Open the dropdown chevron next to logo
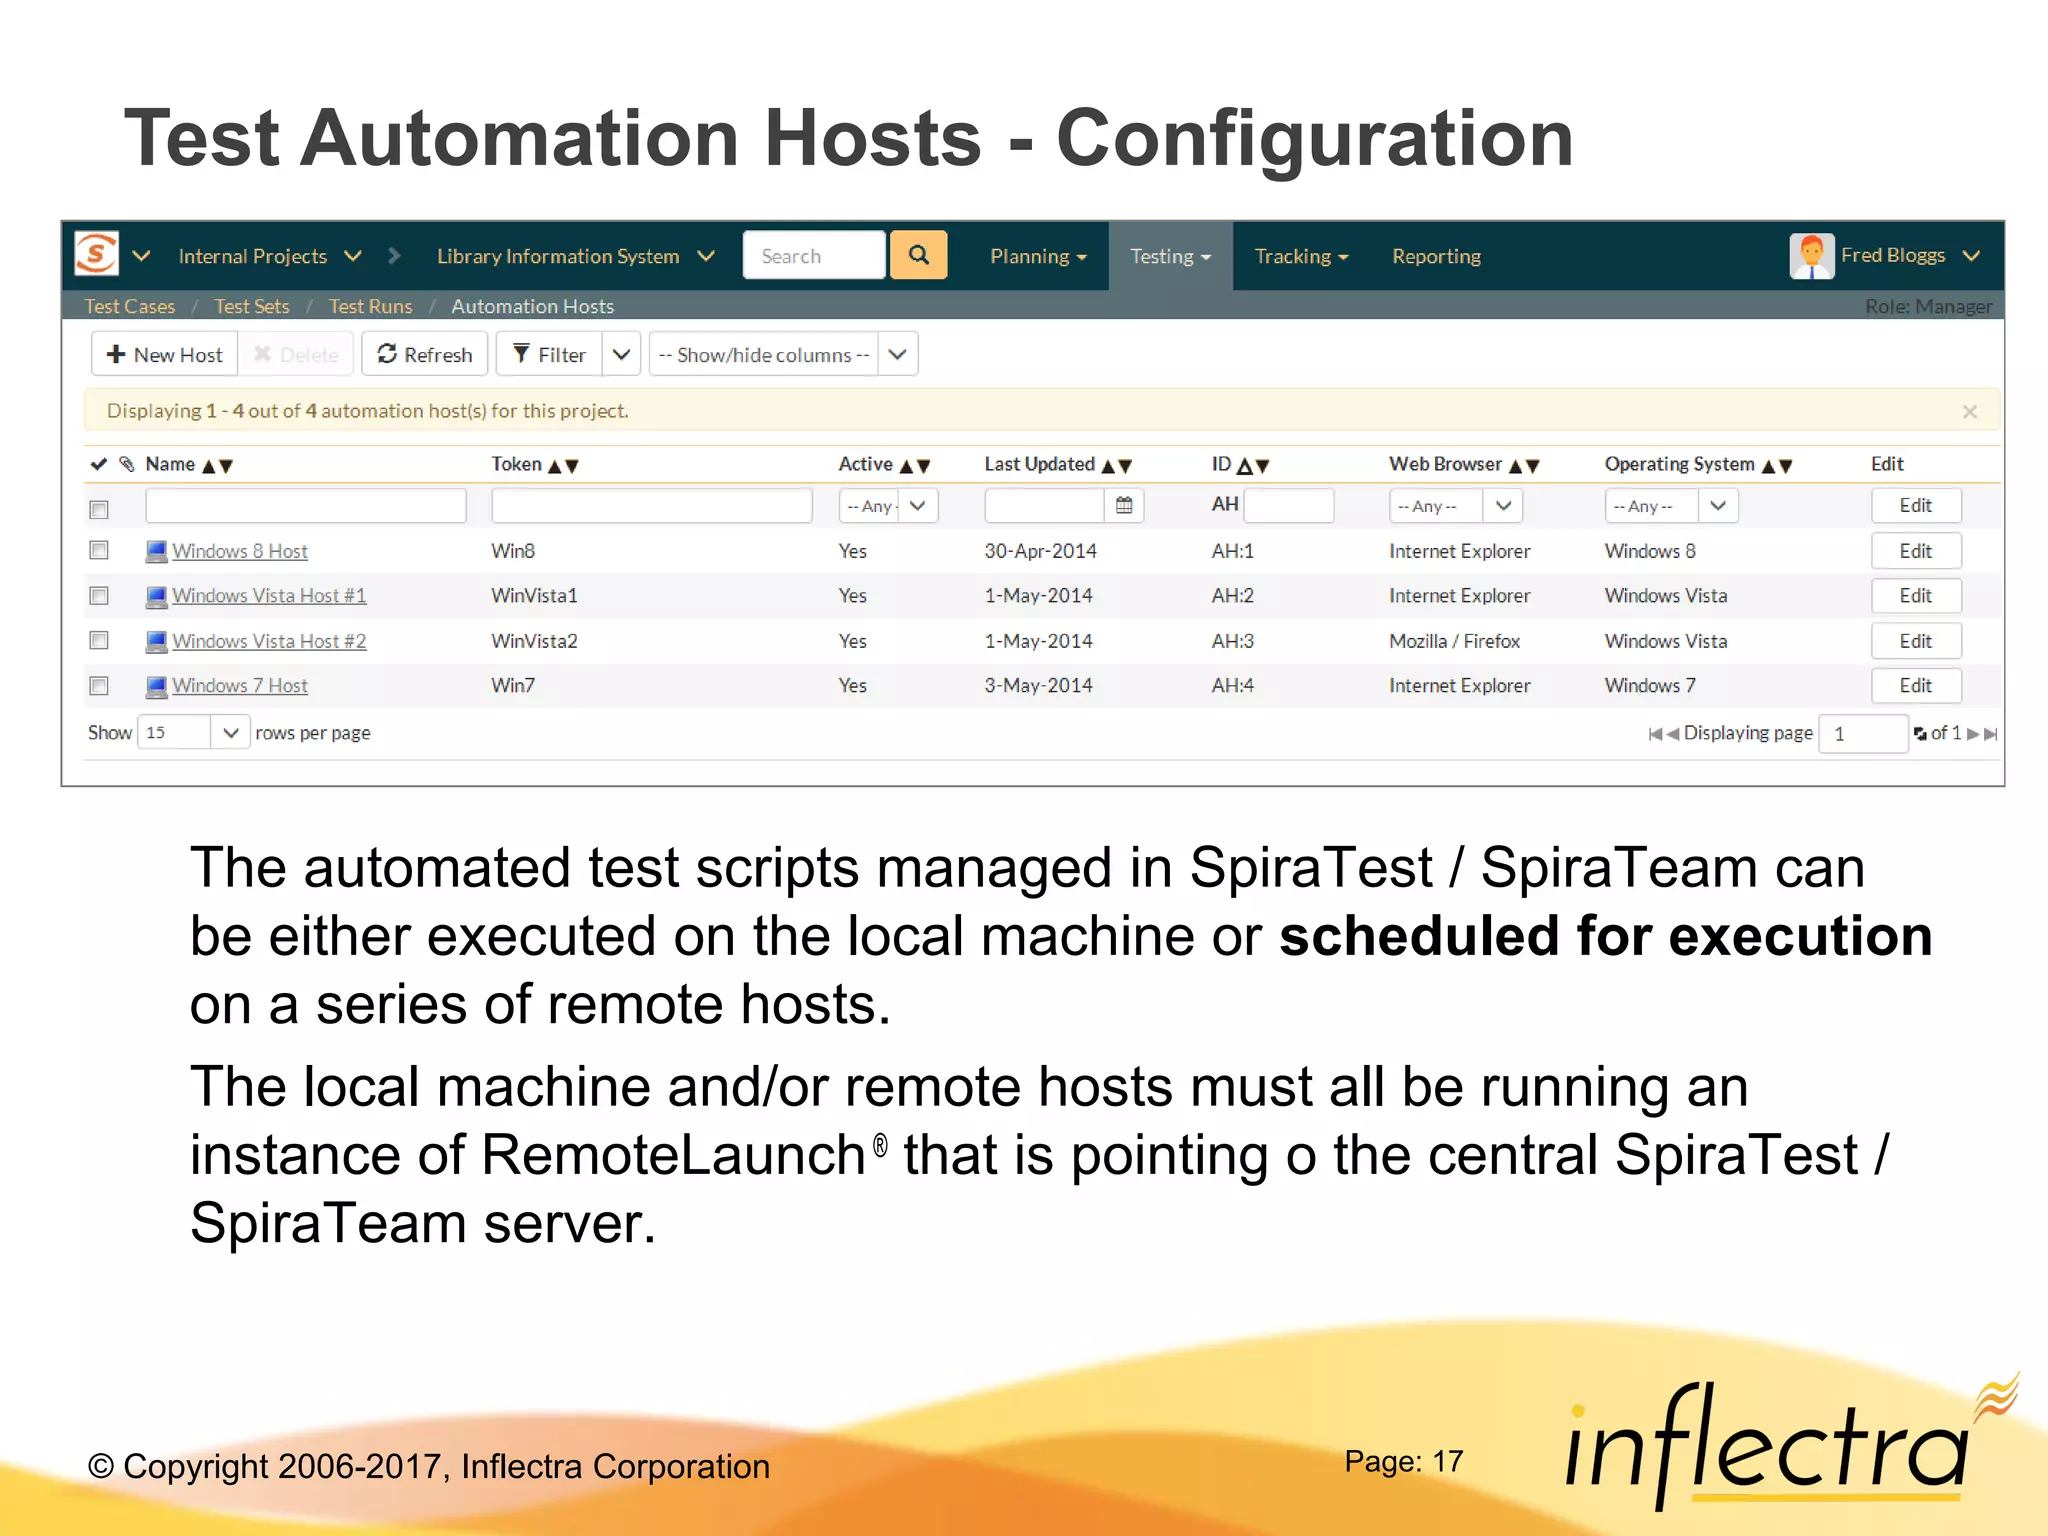This screenshot has height=1536, width=2048. 142,256
